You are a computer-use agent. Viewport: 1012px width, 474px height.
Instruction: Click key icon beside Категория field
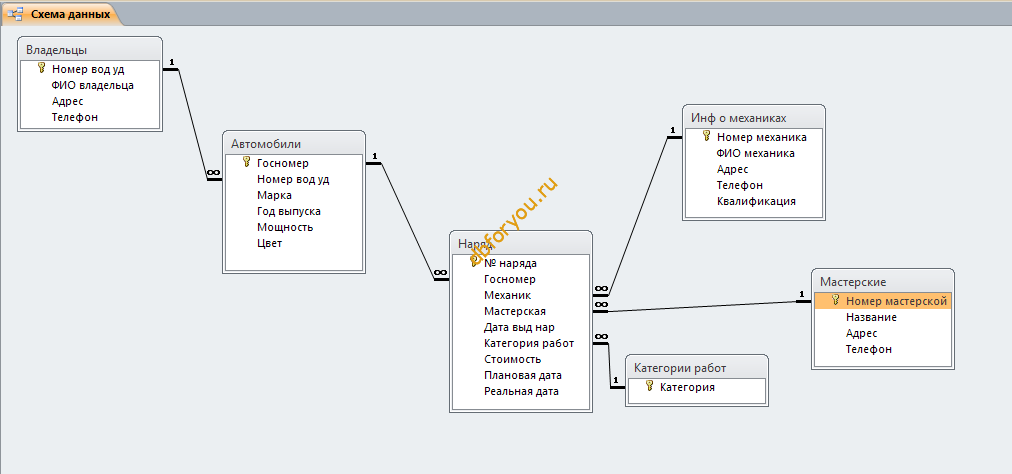point(650,386)
